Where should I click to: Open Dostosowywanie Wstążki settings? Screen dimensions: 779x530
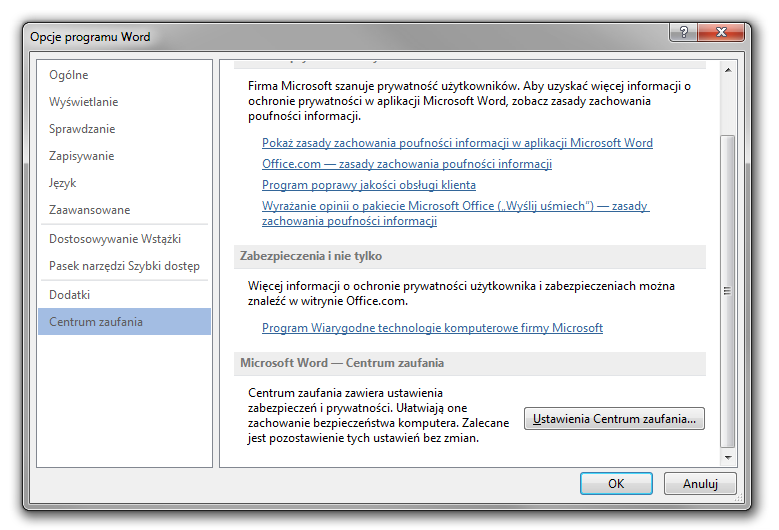pyautogui.click(x=124, y=239)
